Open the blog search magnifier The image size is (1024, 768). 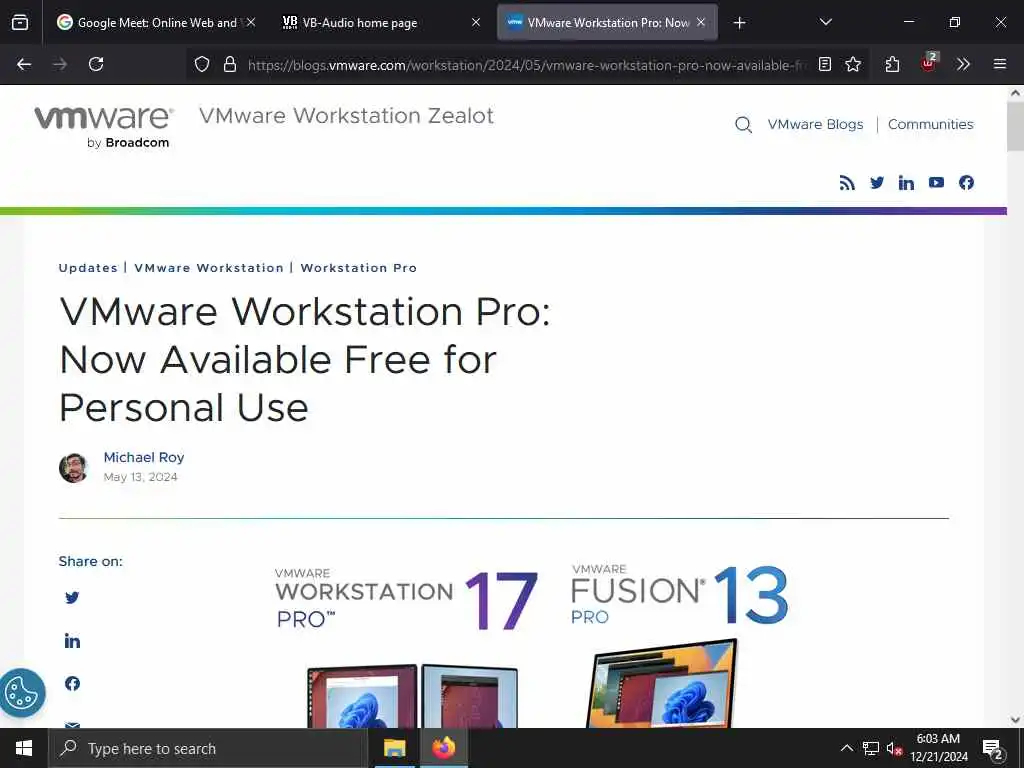click(x=743, y=125)
